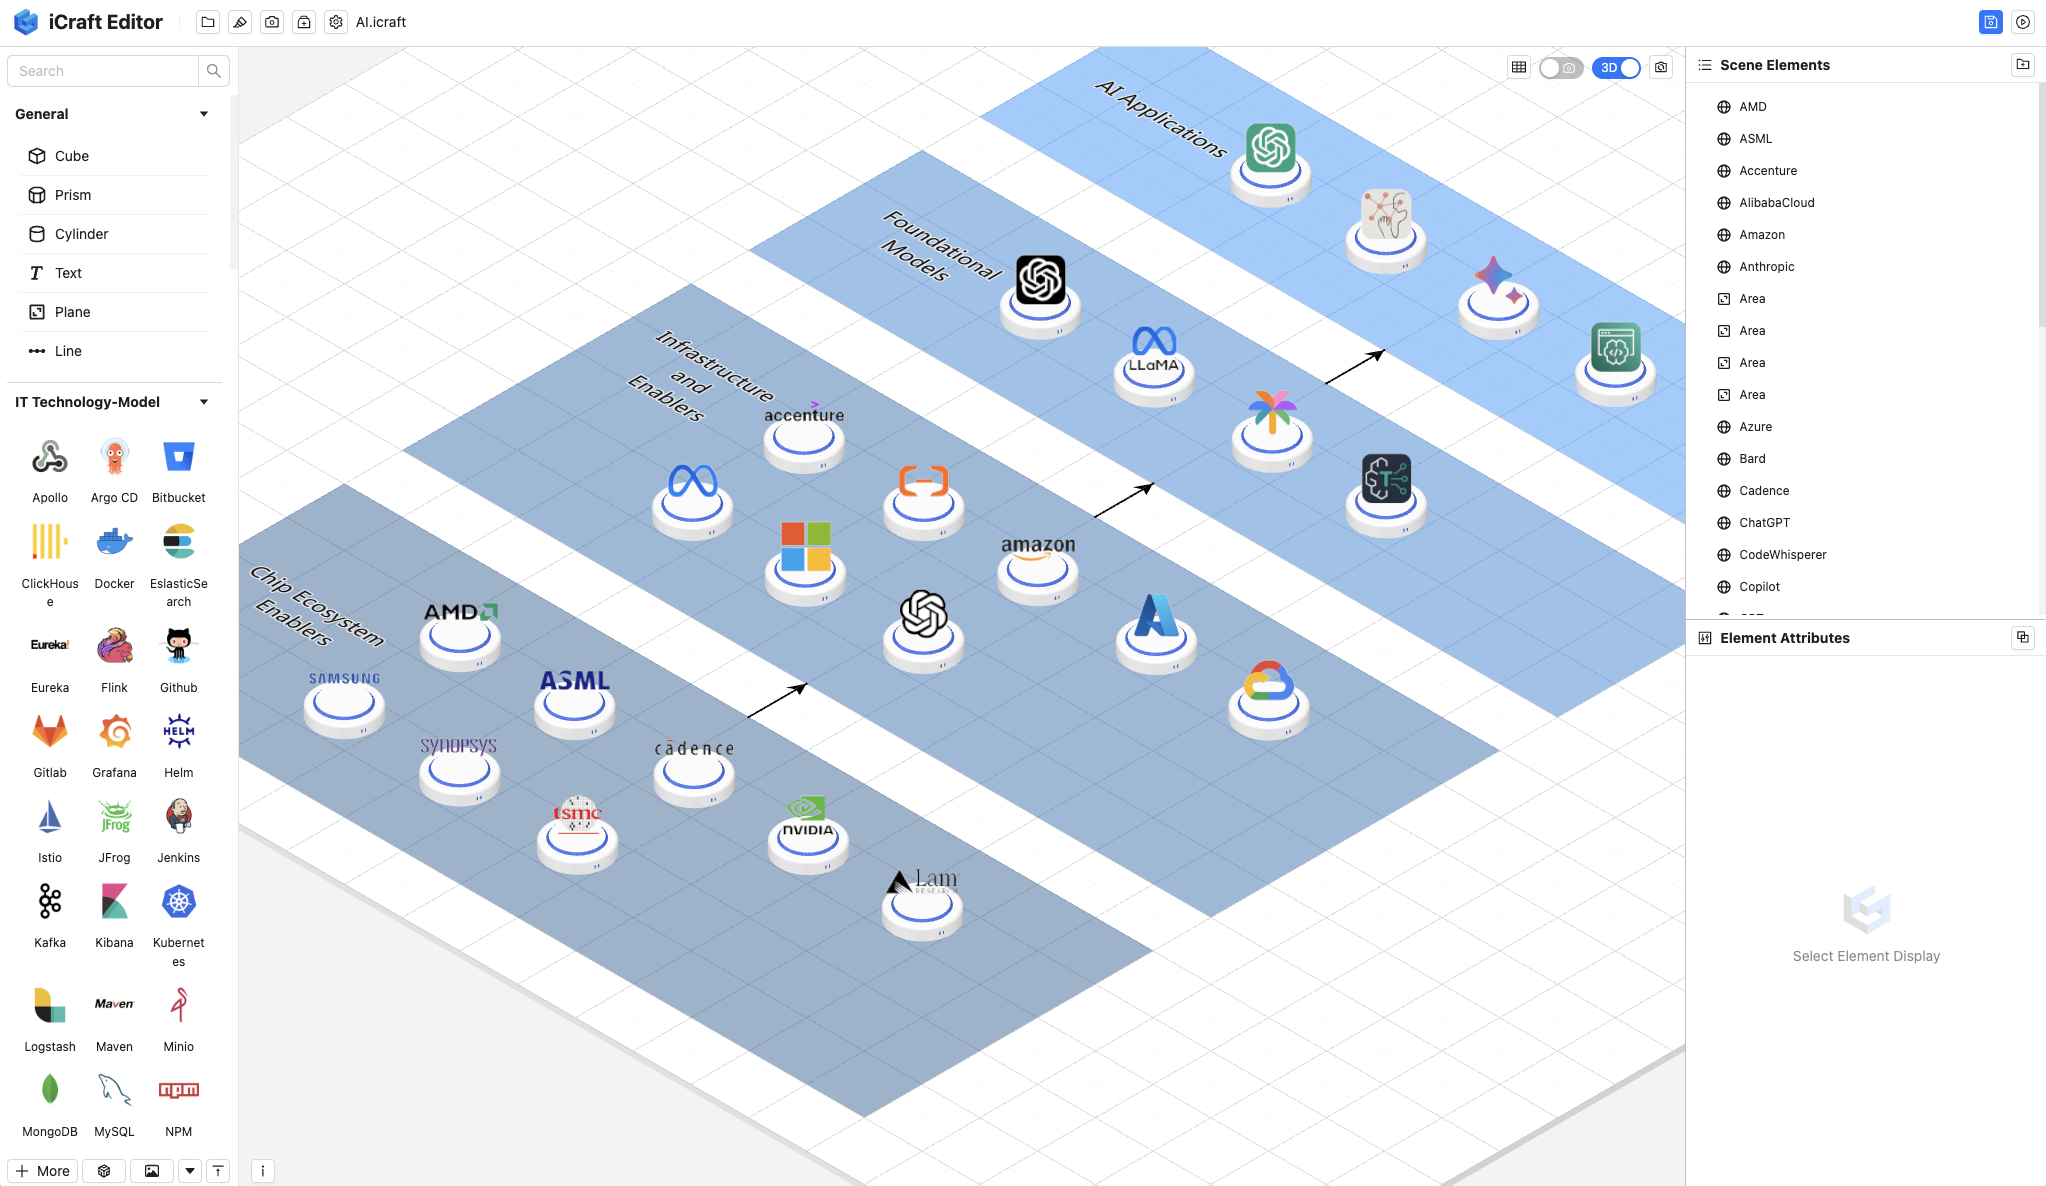Expand the IT Technology-Model section
The image size is (2046, 1186).
202,401
